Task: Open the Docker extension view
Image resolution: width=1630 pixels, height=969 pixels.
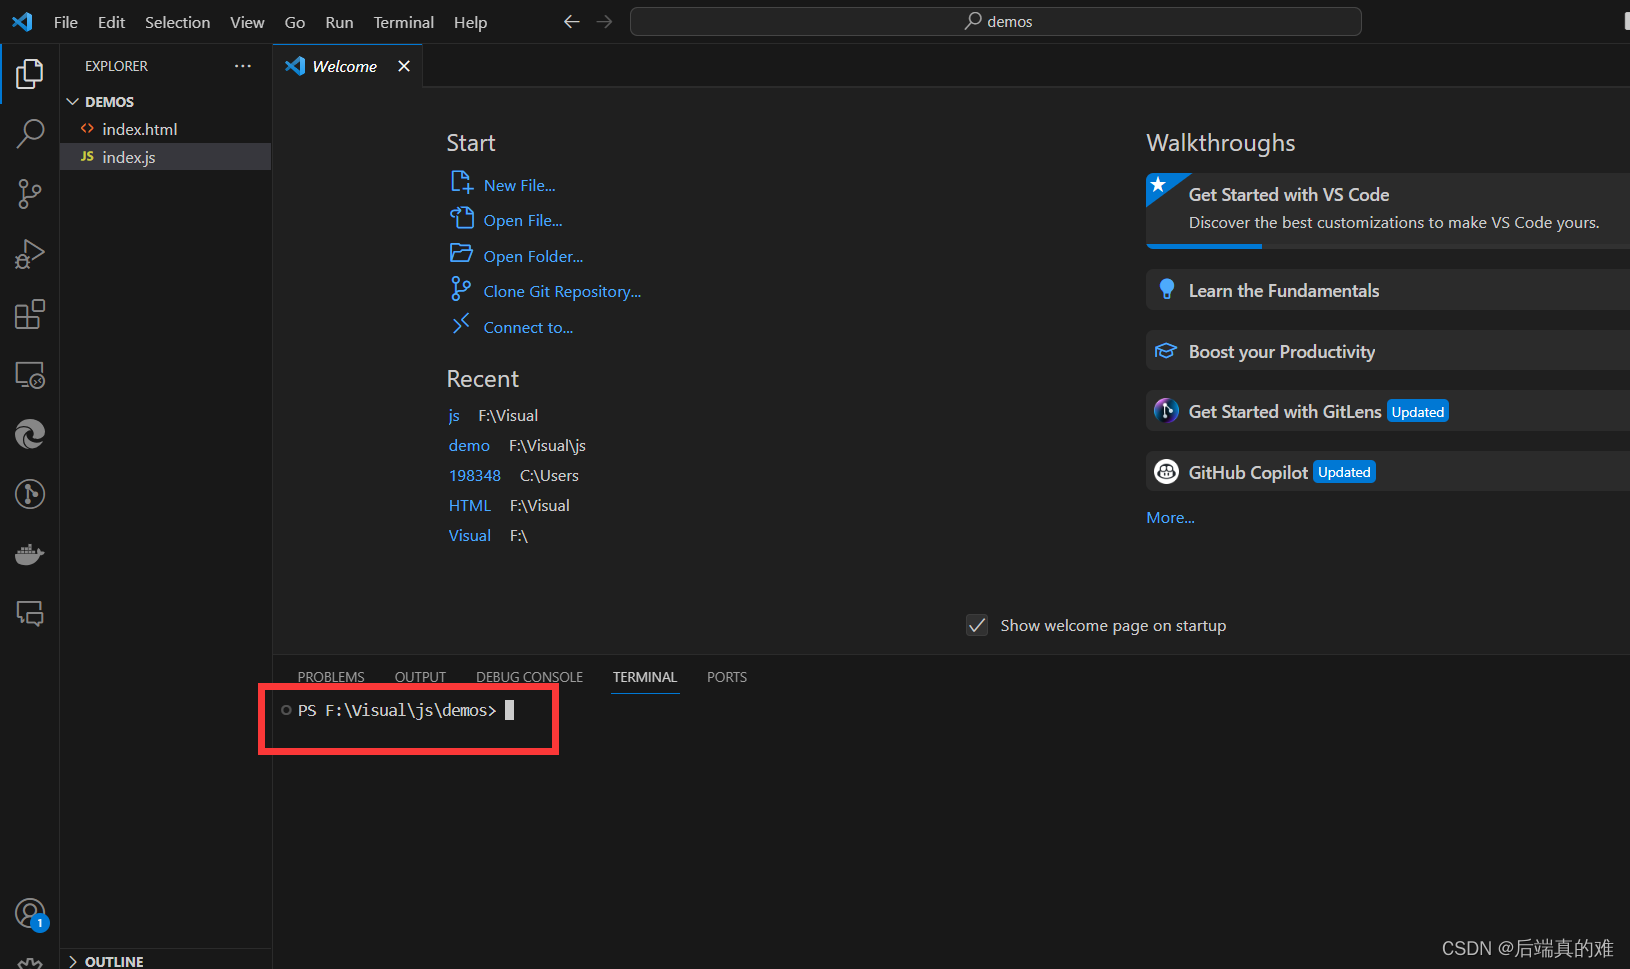Action: (30, 553)
